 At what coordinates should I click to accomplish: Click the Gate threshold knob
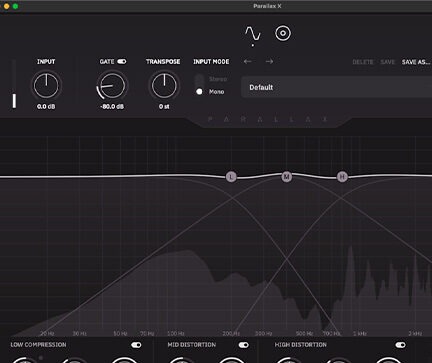coord(112,86)
